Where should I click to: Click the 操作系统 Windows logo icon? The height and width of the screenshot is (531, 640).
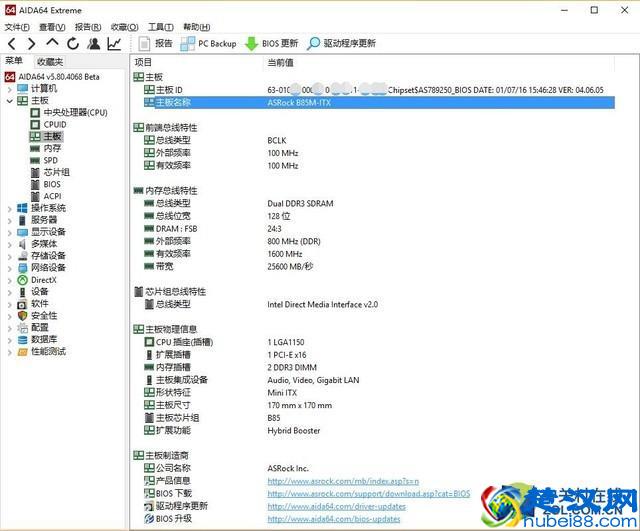click(x=22, y=208)
